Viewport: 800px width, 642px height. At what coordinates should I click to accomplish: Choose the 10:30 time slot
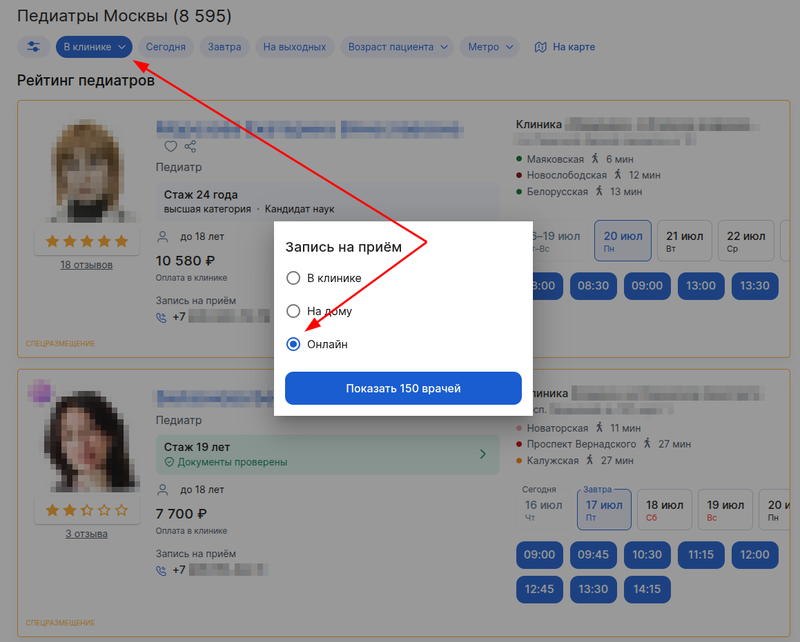tap(647, 555)
